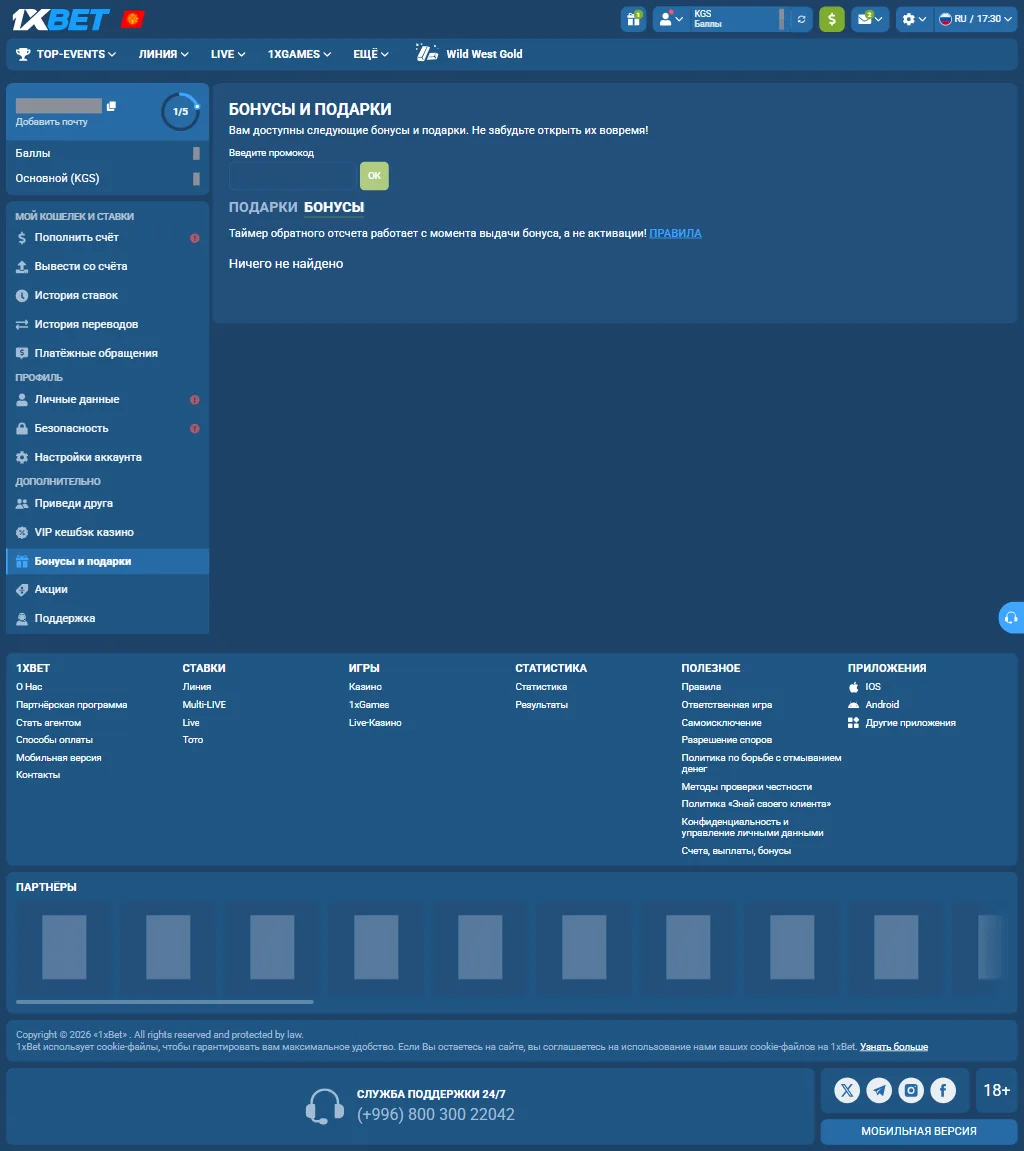The image size is (1024, 1151).
Task: Focus the promo code input field
Action: 293,176
